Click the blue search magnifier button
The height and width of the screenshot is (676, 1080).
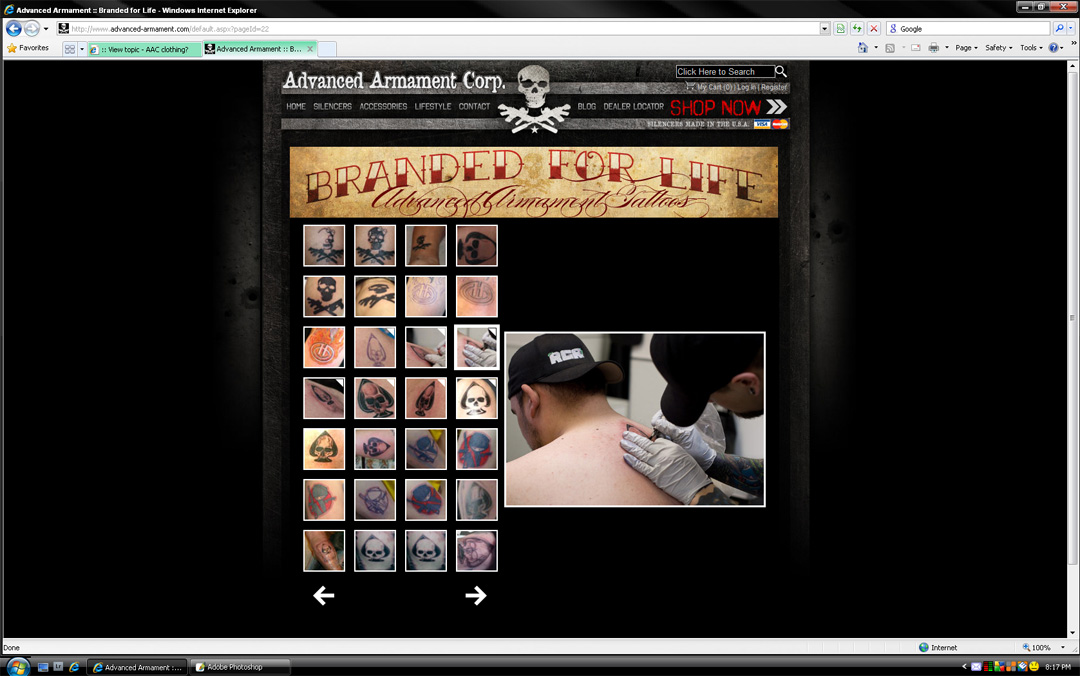tap(1059, 29)
